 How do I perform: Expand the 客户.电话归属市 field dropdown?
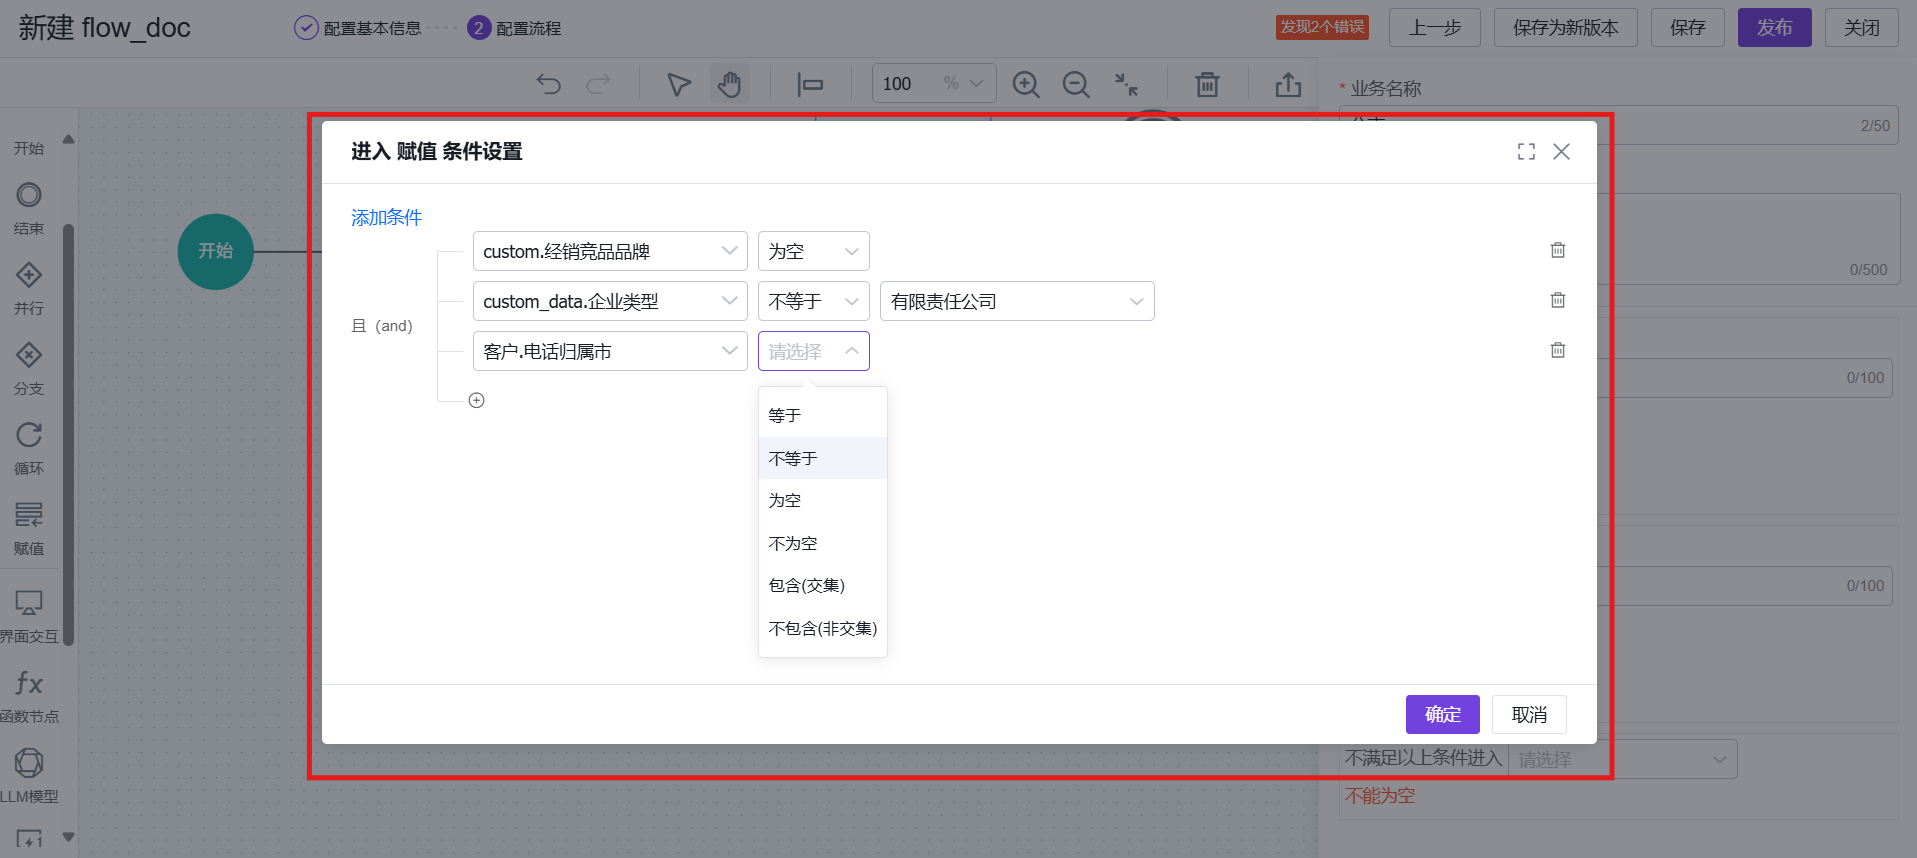point(609,351)
